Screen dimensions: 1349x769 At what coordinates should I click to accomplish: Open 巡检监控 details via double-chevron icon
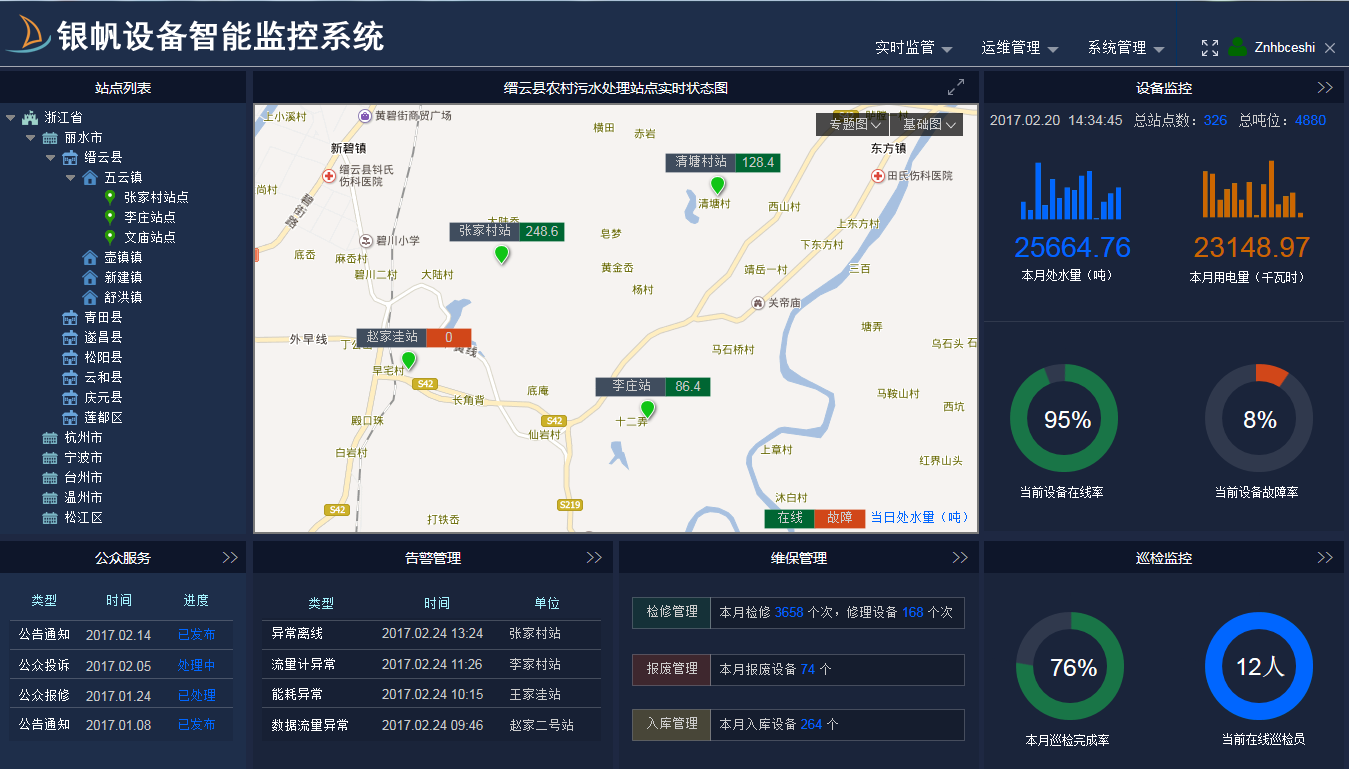pos(1325,558)
